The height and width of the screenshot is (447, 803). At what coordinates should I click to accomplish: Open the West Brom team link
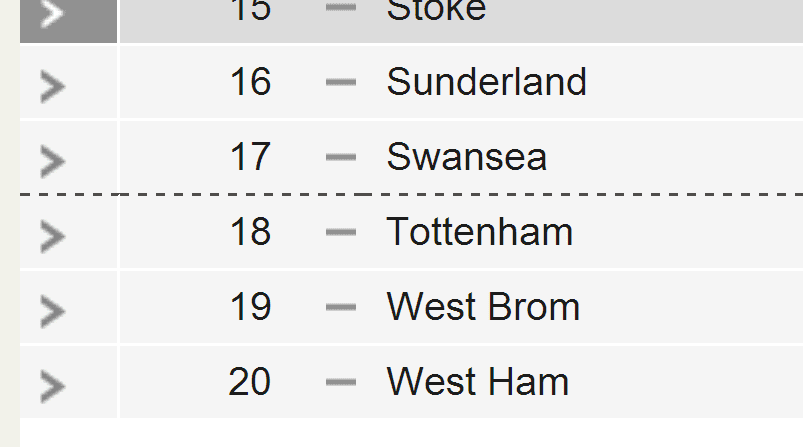483,307
